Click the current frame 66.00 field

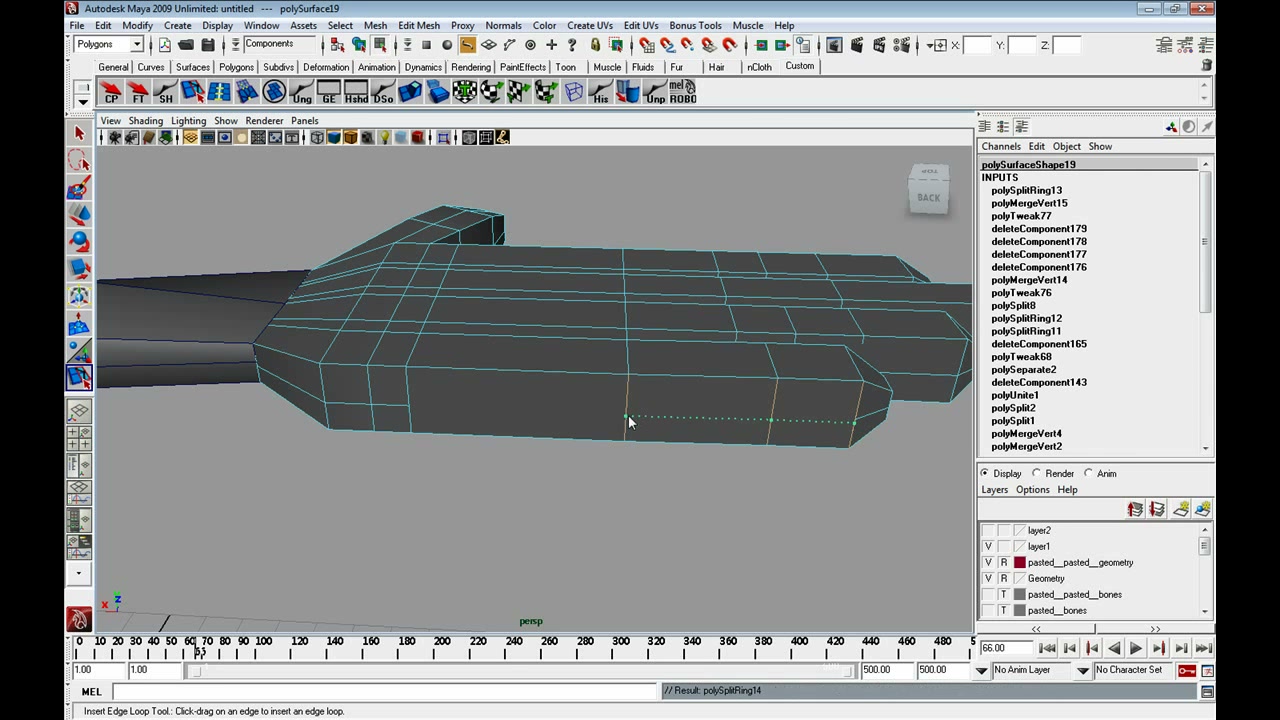(1006, 648)
